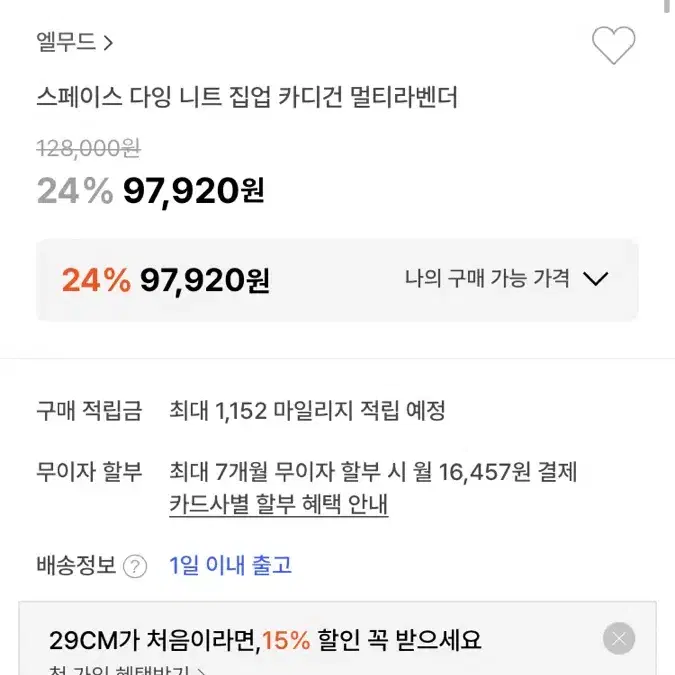Click the gray 24% discount rate label
Viewport: 675px width, 675px height.
tap(75, 191)
